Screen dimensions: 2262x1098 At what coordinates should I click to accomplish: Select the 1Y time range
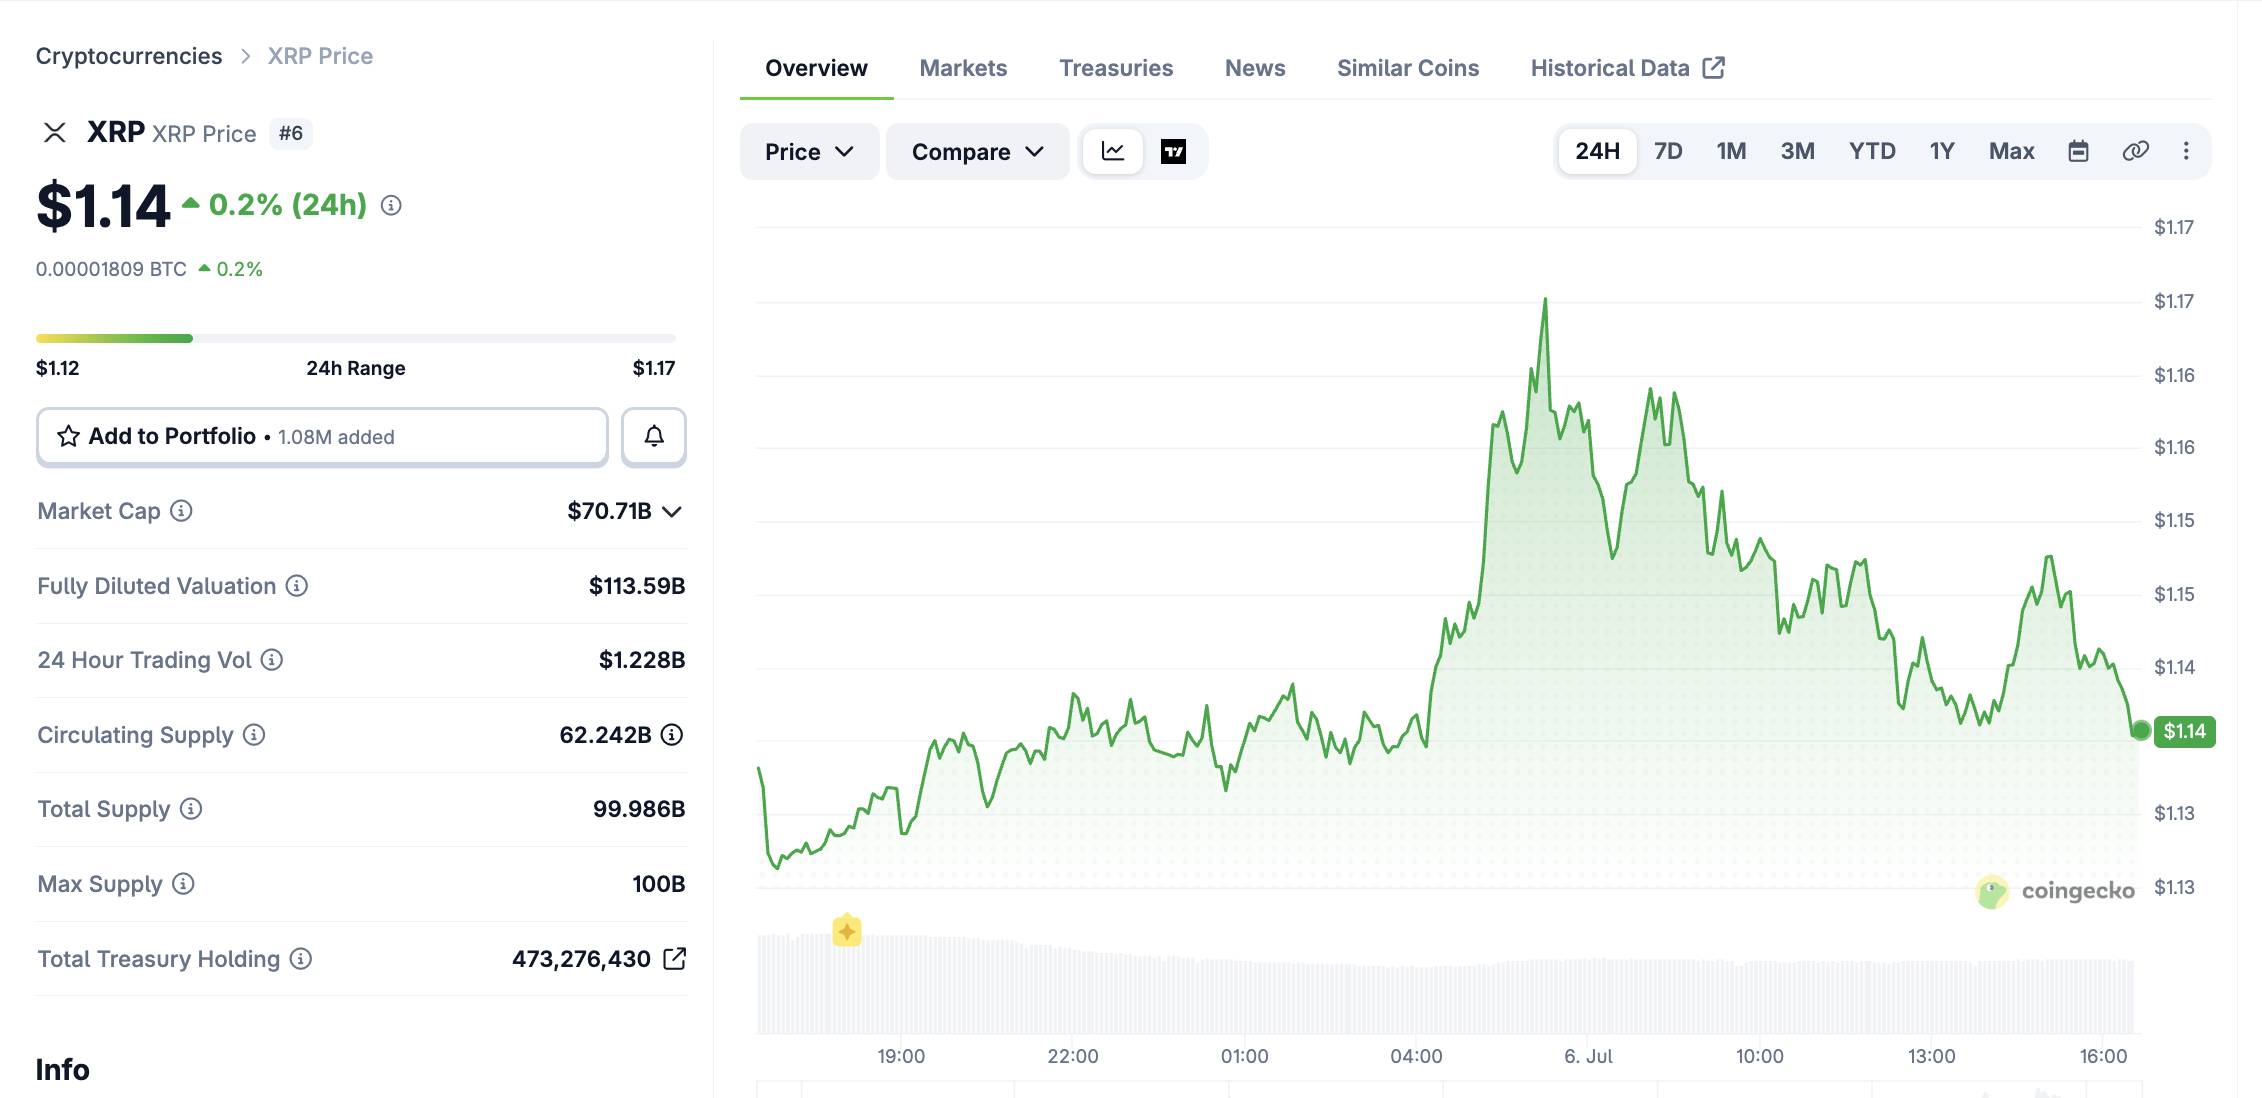pyautogui.click(x=1942, y=151)
